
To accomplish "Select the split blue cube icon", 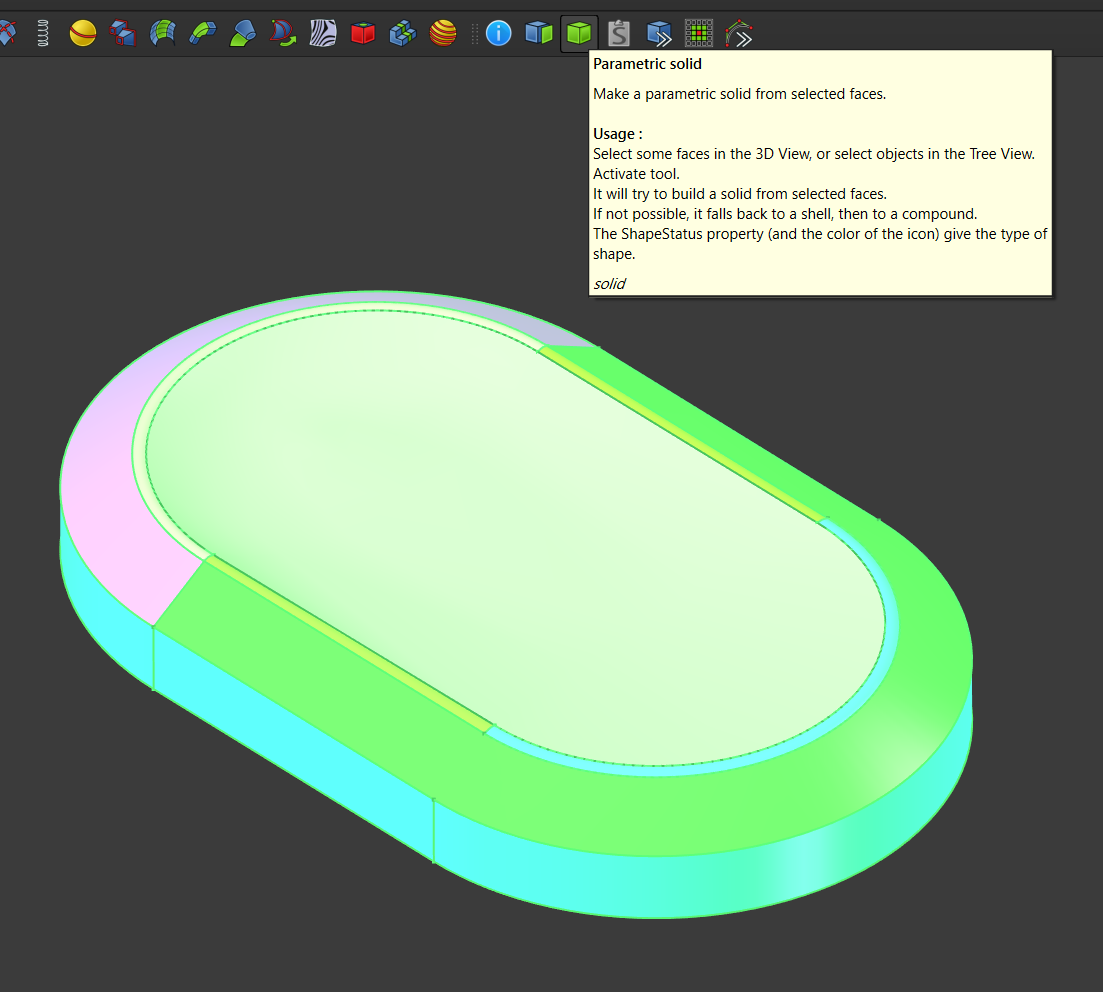I will 539,34.
